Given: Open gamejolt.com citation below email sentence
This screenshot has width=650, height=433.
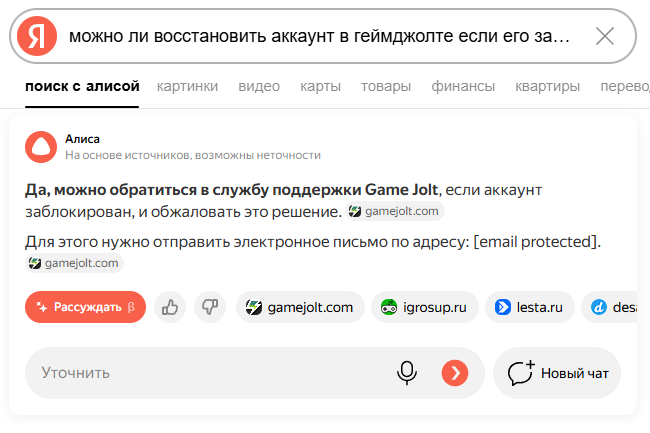Looking at the screenshot, I should pos(74,263).
